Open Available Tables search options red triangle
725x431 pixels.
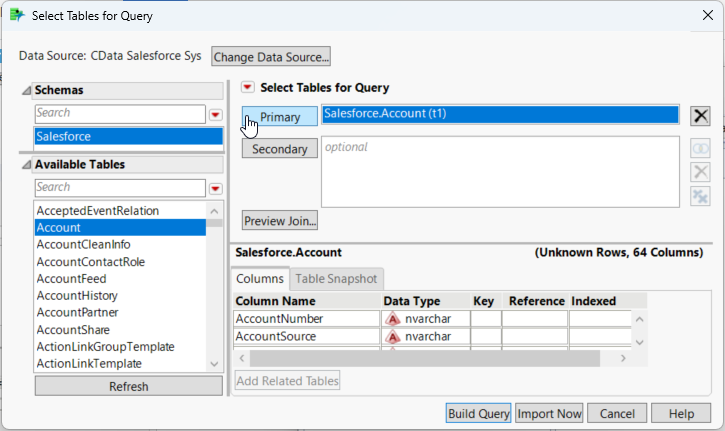pos(215,188)
